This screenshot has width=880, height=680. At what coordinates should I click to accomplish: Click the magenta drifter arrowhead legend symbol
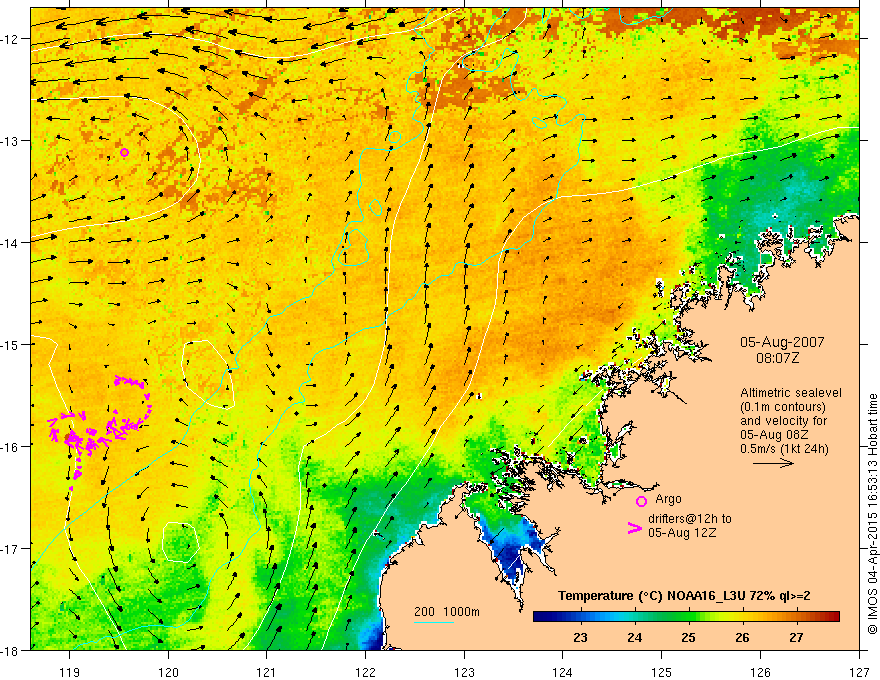[635, 528]
